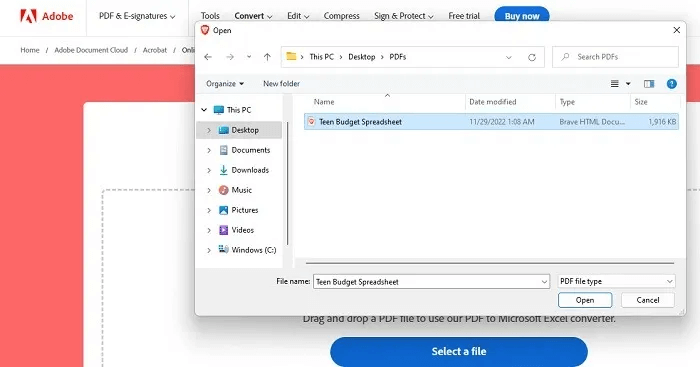Screen dimensions: 700x367
Task: Open the Convert menu
Action: pos(253,16)
